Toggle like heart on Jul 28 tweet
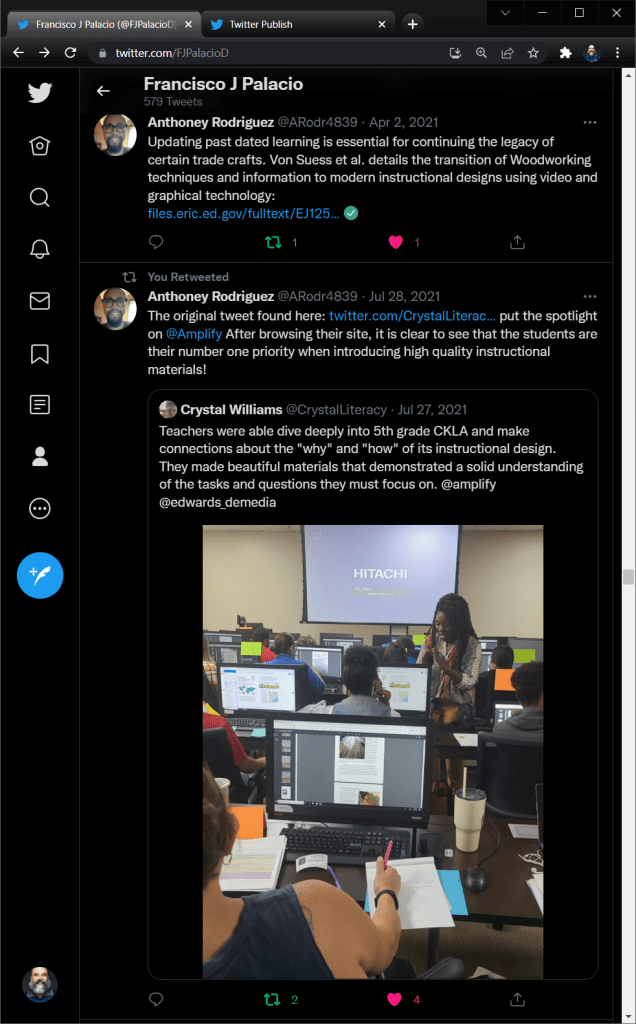The height and width of the screenshot is (1024, 636). (394, 999)
